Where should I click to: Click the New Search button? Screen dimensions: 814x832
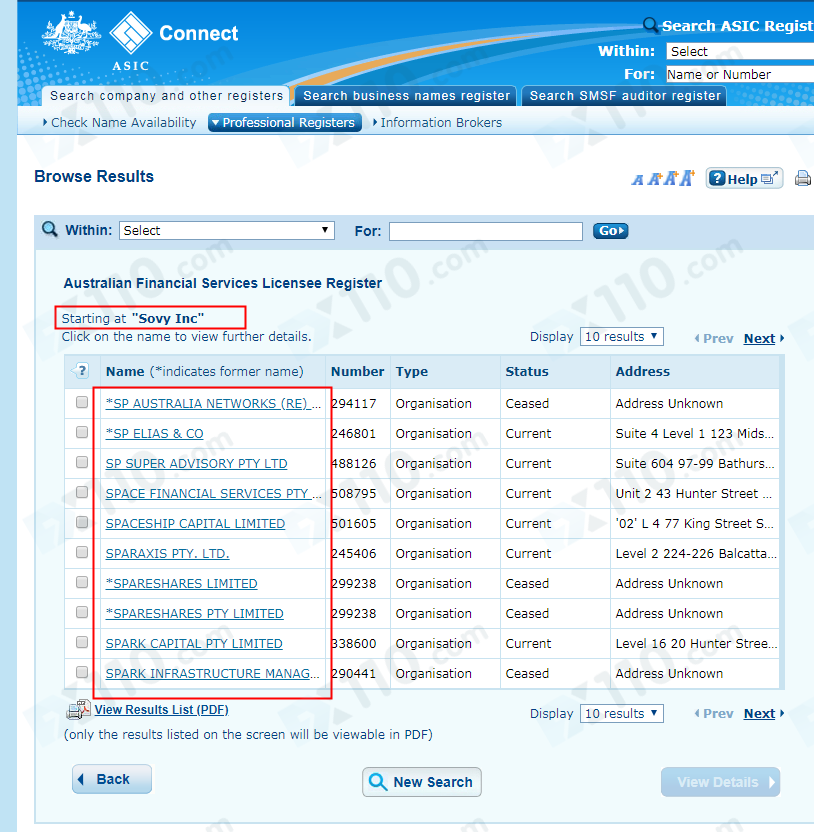(422, 782)
